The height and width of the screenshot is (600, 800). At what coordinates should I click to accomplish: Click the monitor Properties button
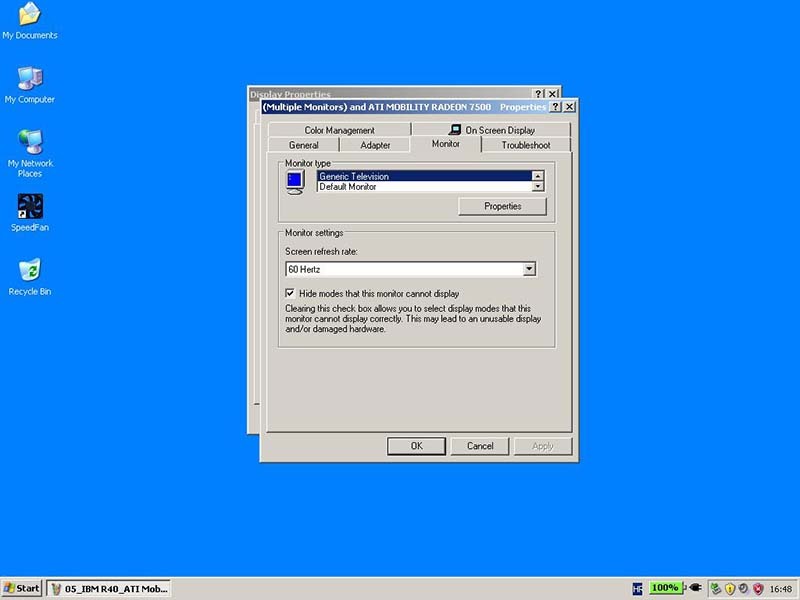tap(502, 206)
